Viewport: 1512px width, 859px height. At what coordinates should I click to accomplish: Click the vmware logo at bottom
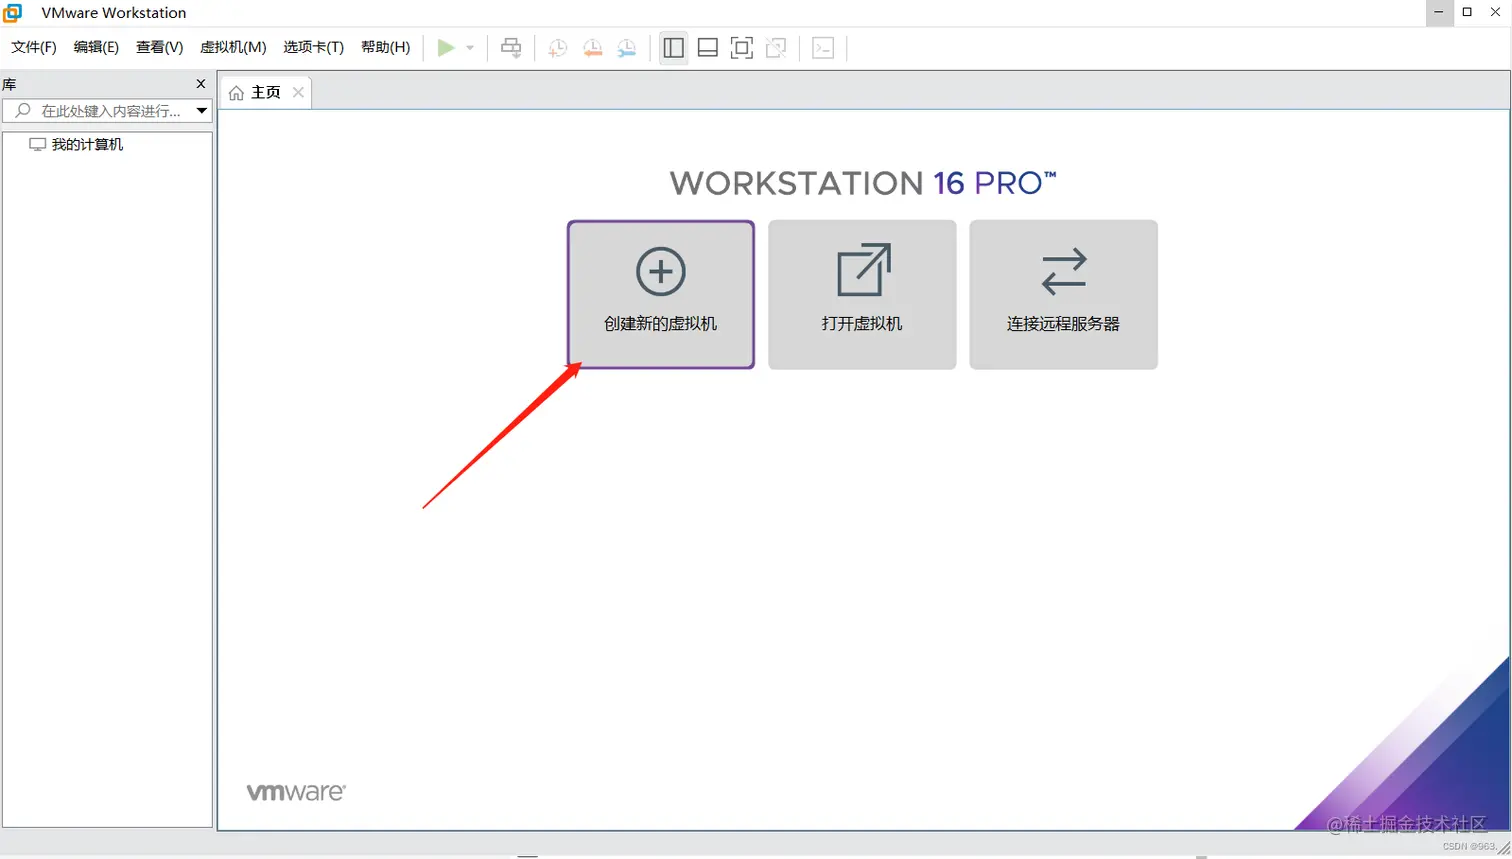tap(296, 792)
